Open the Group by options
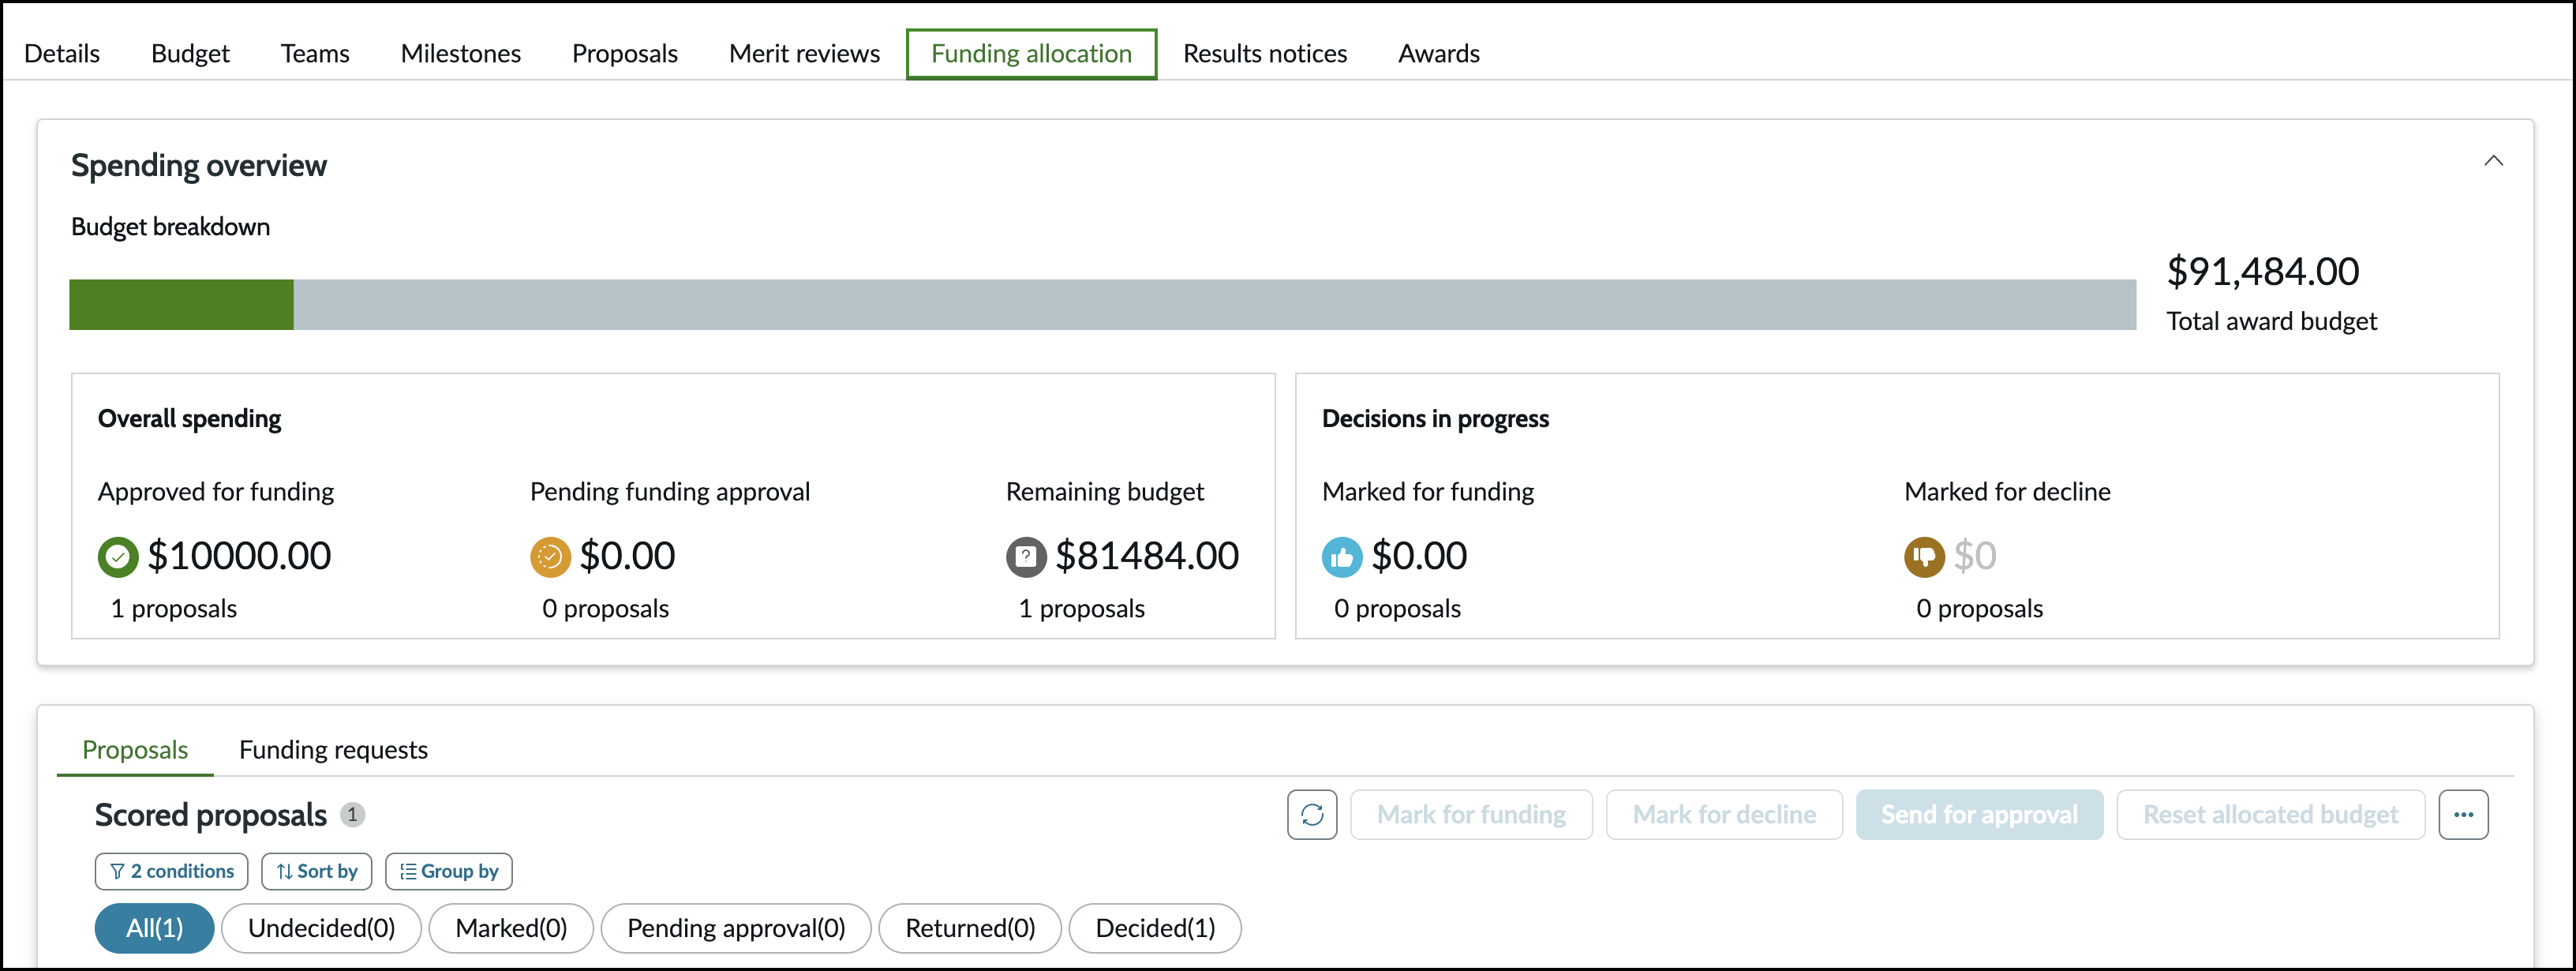The width and height of the screenshot is (2576, 971). coord(449,871)
